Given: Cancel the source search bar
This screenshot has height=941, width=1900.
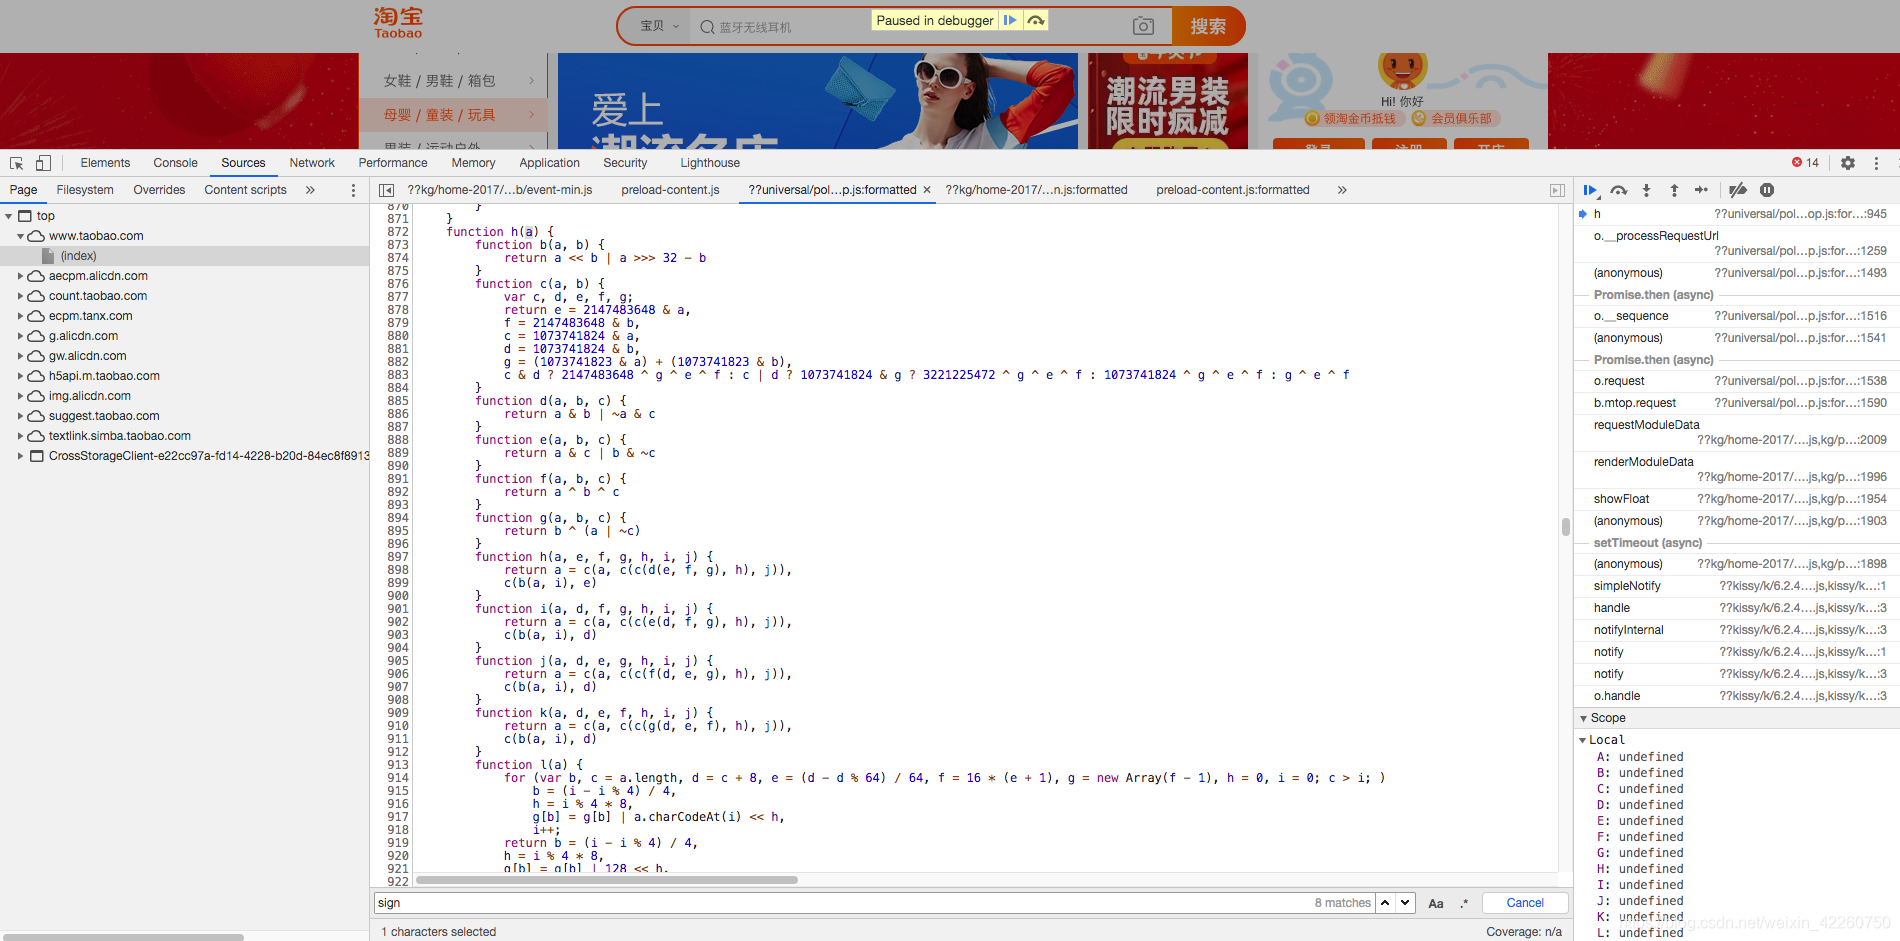Looking at the screenshot, I should [1525, 903].
